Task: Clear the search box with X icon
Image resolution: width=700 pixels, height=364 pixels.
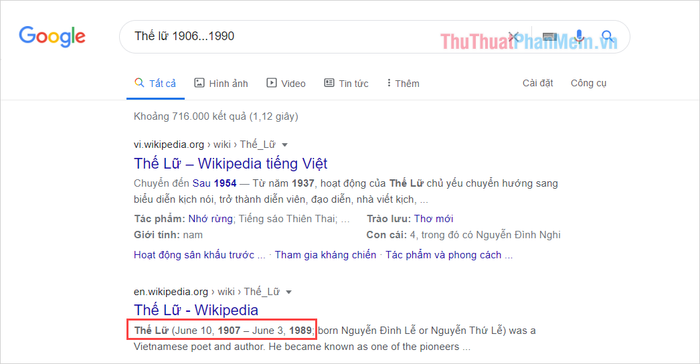Action: point(514,37)
